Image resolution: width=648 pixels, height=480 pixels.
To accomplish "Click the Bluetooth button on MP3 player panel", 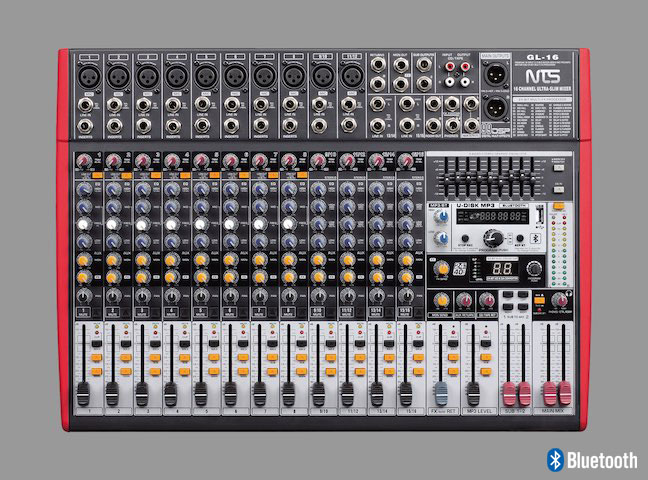I will tap(534, 239).
